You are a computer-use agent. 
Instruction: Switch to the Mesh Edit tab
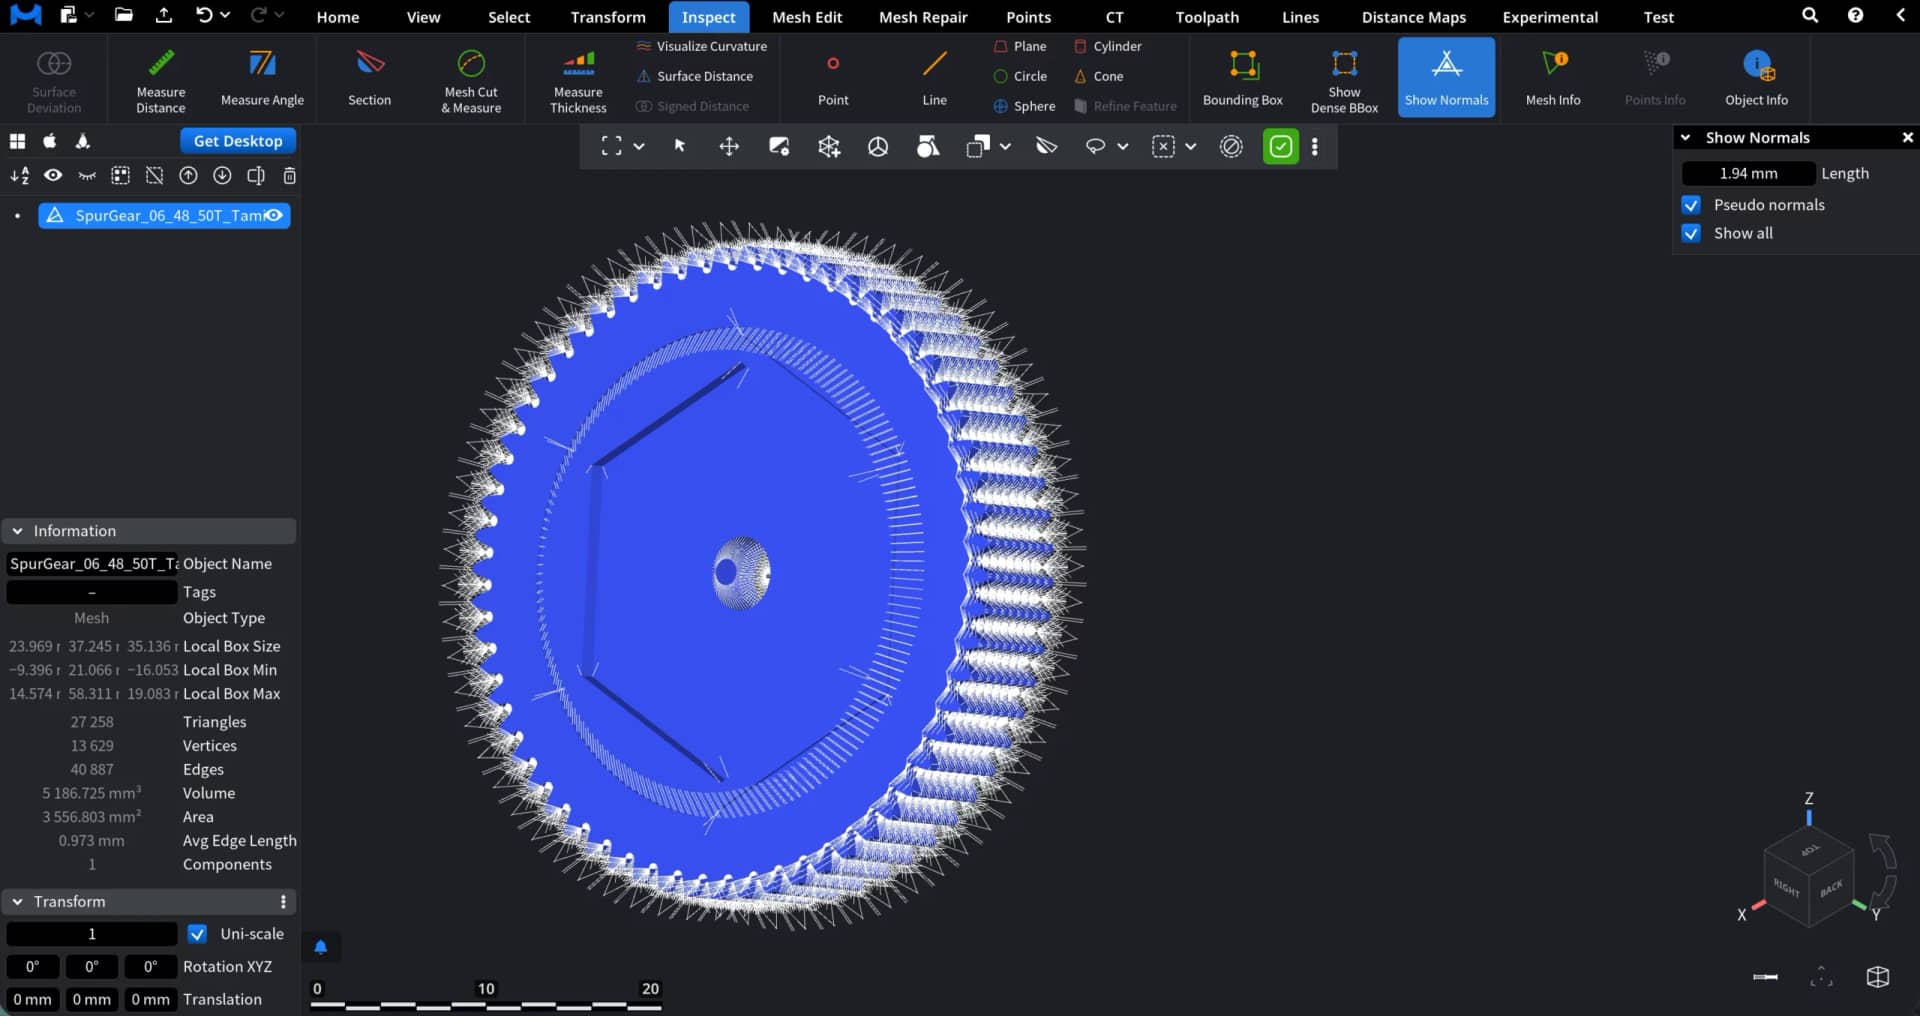point(807,17)
